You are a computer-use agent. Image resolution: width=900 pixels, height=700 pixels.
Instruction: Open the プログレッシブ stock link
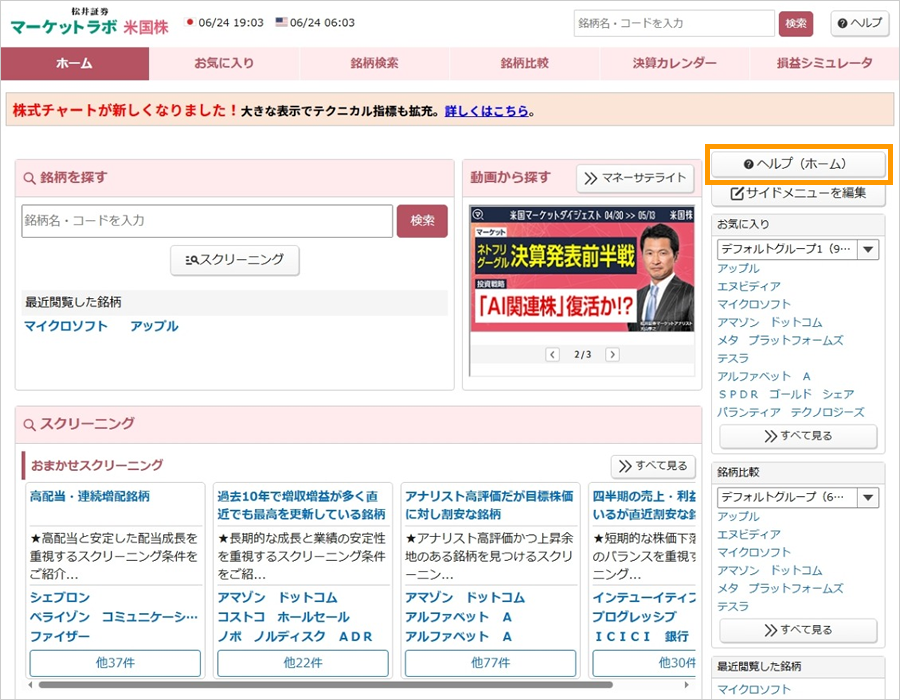(x=635, y=617)
